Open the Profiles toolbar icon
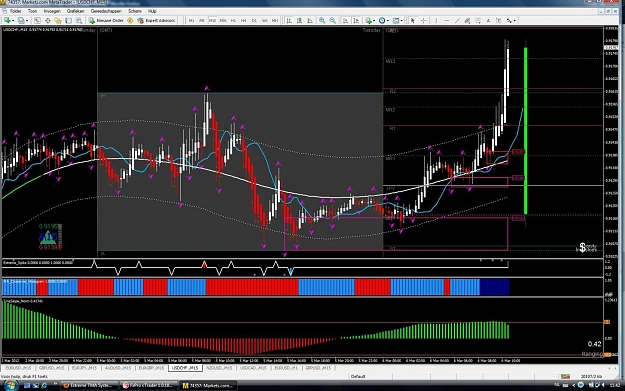625x391 pixels. coord(21,20)
